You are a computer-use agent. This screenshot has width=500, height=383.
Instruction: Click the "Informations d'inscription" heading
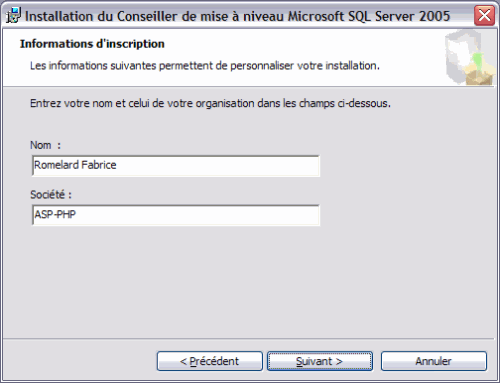pos(92,44)
